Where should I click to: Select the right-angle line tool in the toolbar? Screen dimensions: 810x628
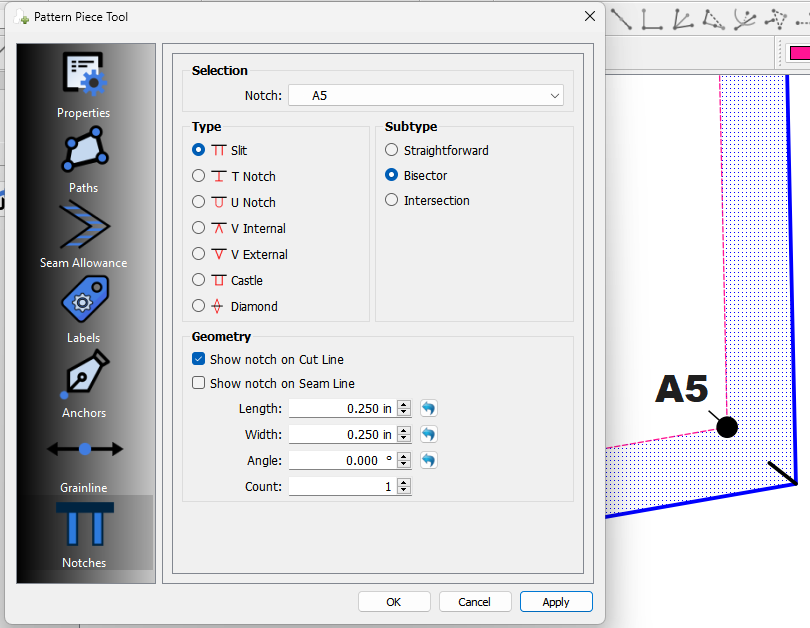(651, 19)
